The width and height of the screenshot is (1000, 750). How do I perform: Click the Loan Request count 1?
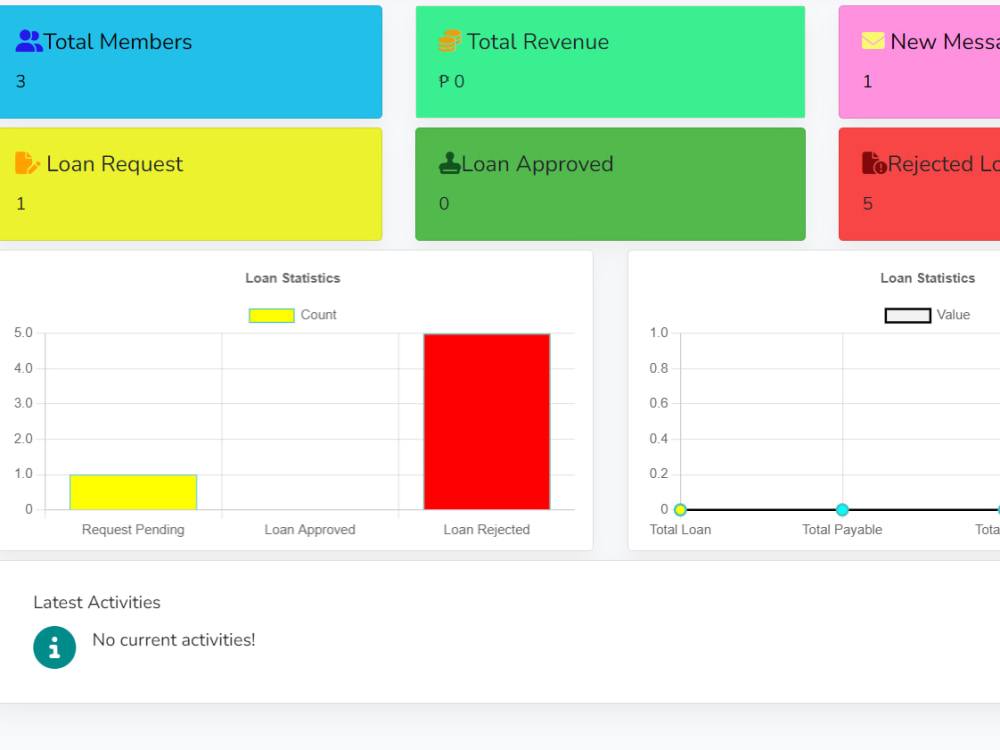[x=21, y=204]
